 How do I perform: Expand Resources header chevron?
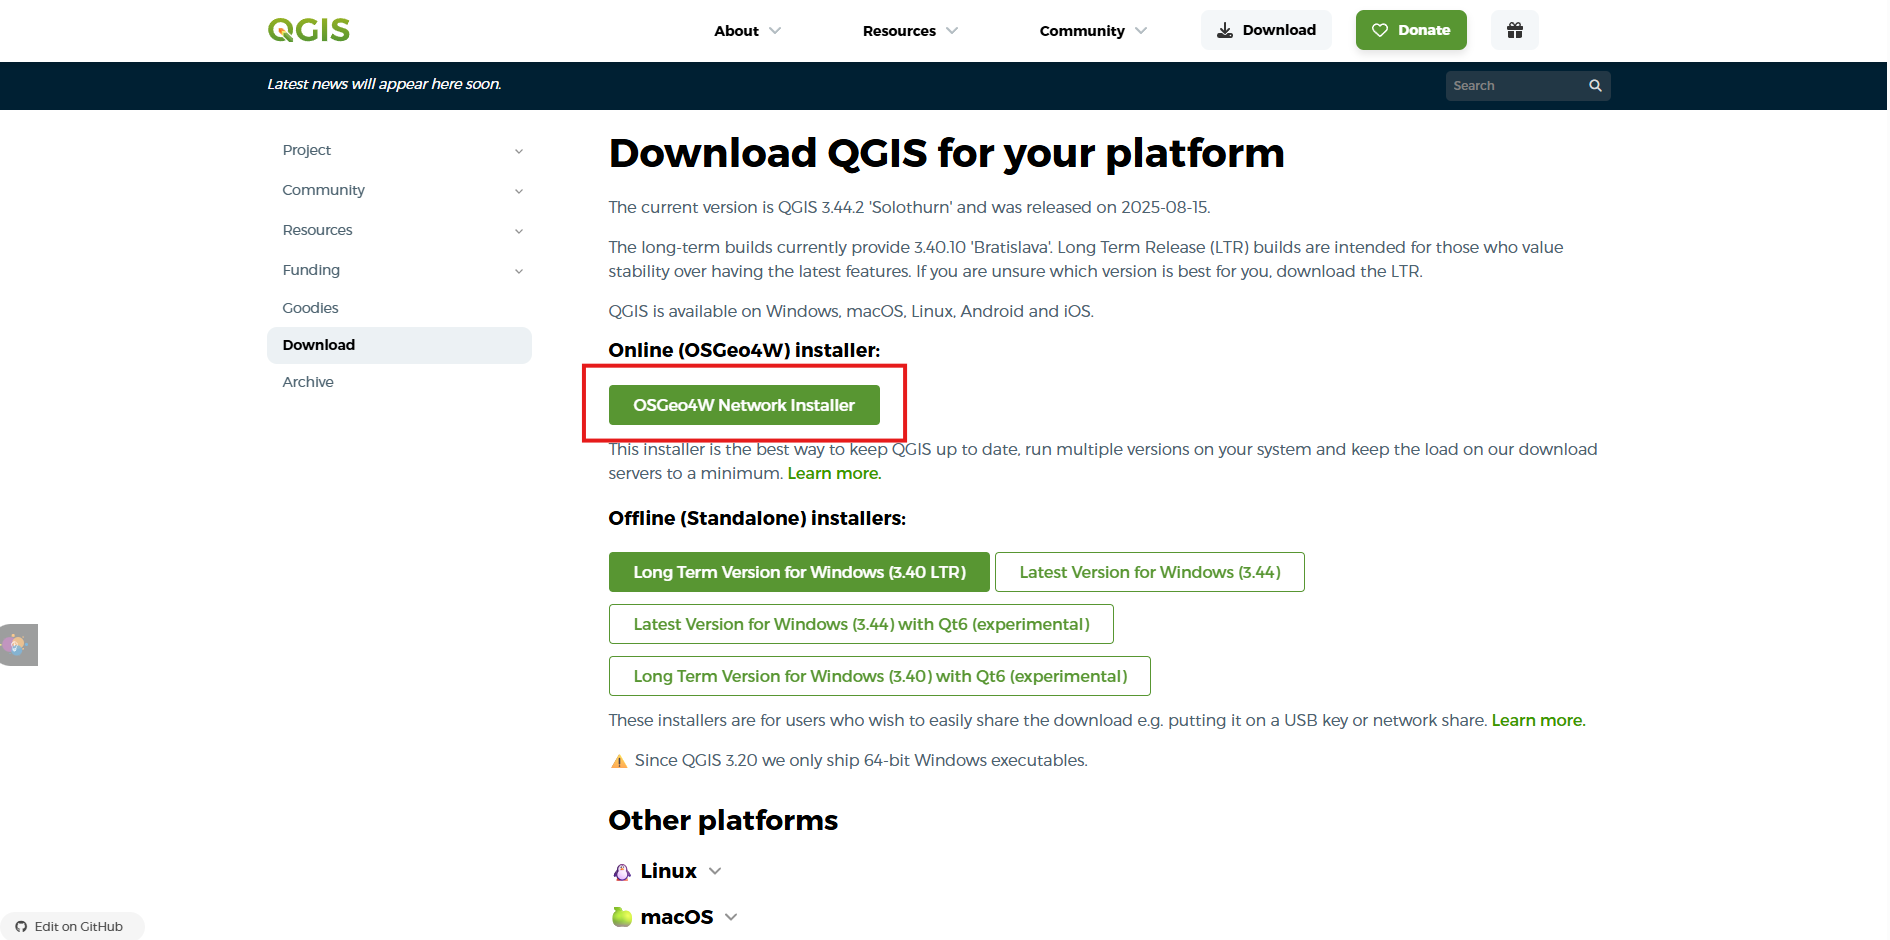[952, 31]
